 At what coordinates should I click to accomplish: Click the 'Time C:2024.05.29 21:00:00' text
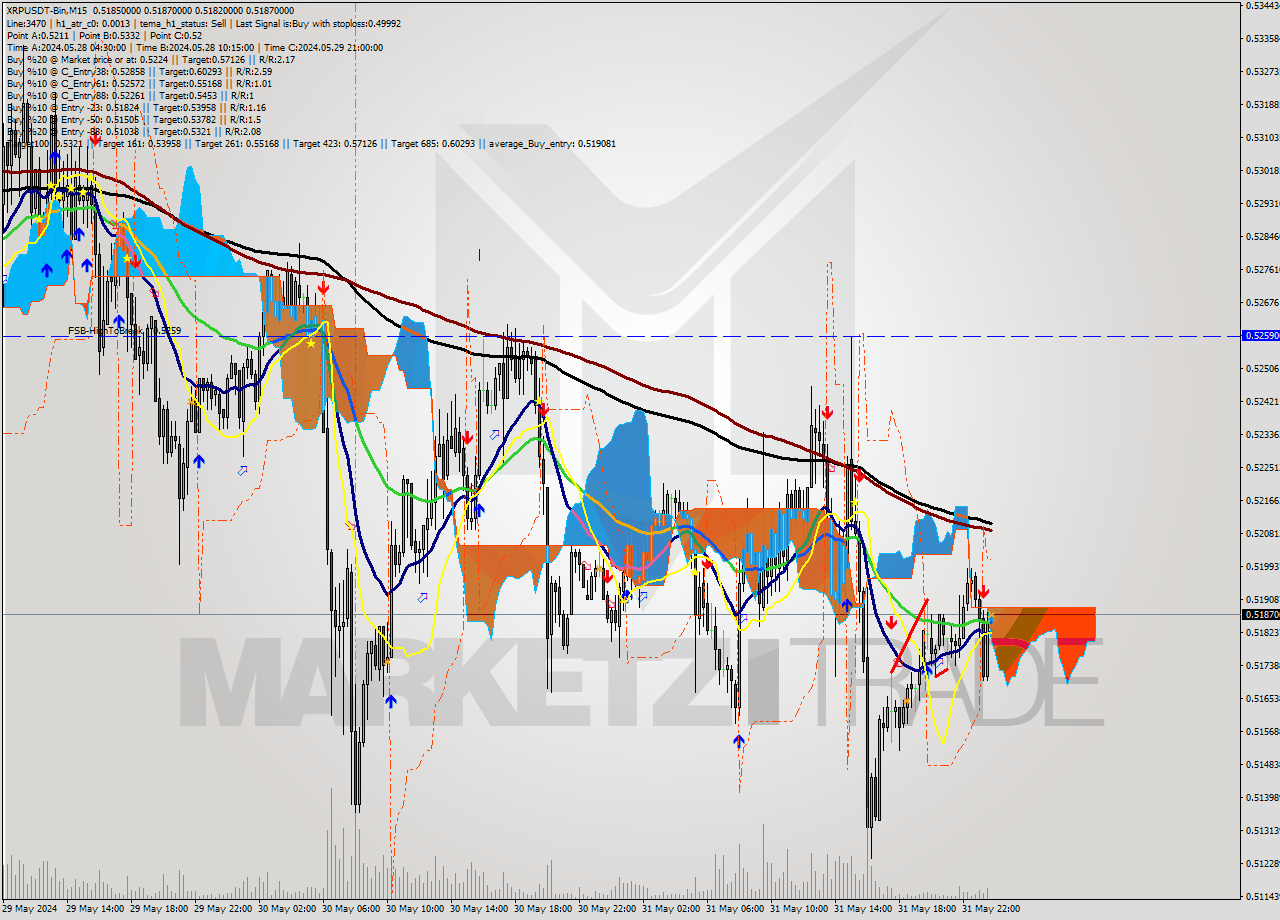point(322,47)
